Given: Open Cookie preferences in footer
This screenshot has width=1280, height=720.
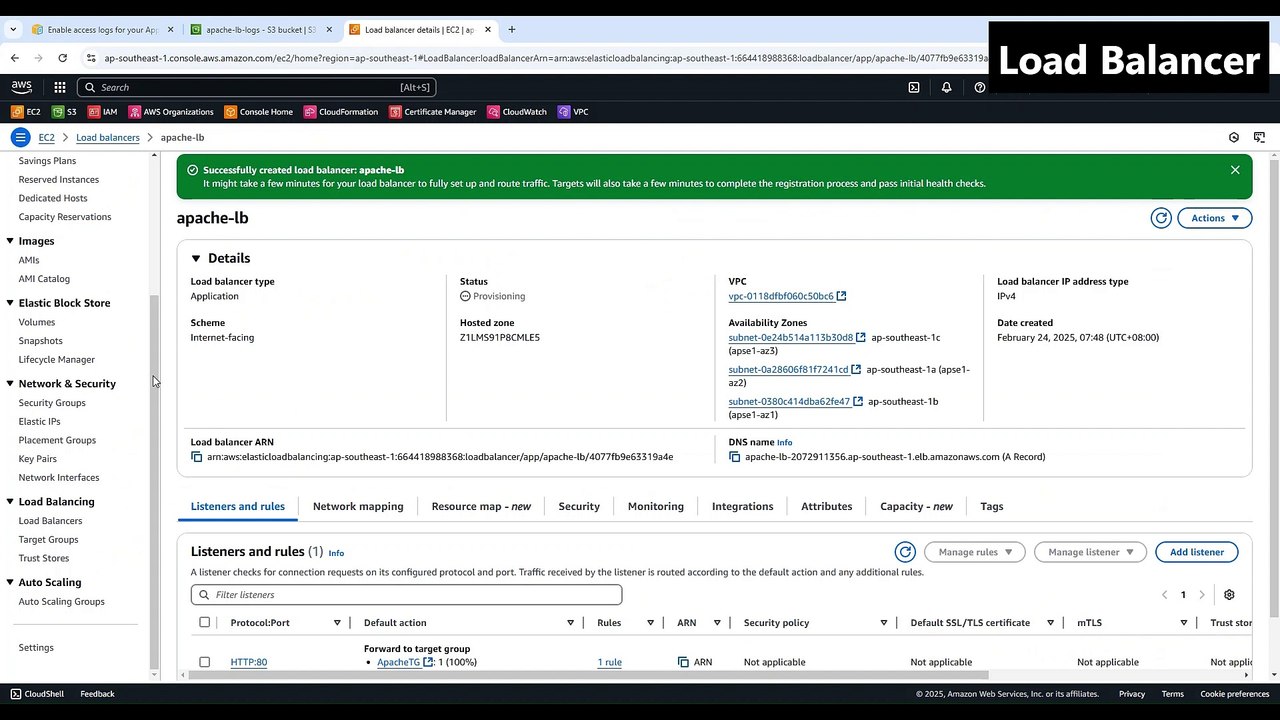Looking at the screenshot, I should tap(1235, 694).
